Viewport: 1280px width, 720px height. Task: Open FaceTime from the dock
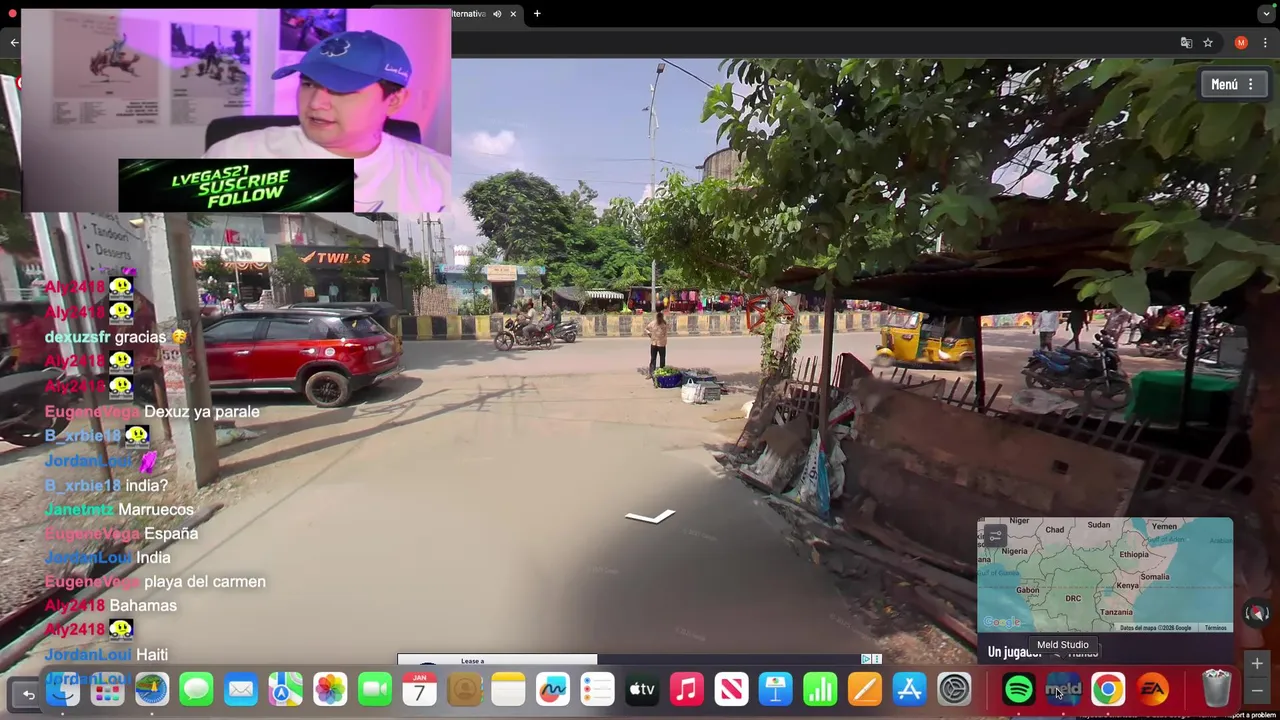375,690
